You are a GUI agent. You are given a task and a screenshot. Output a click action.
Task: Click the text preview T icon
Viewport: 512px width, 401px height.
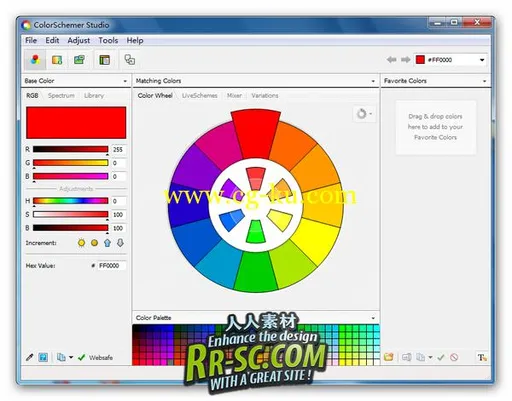click(x=482, y=358)
